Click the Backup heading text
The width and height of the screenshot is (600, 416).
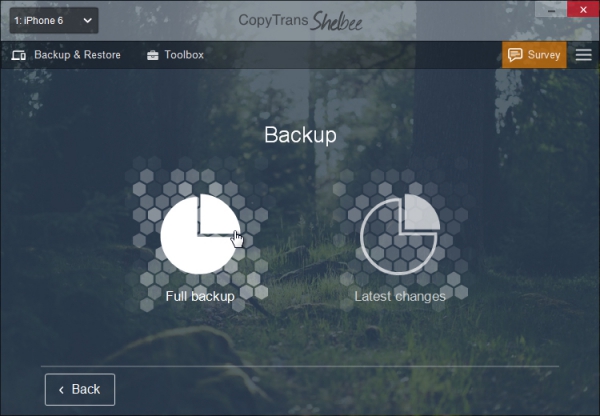tap(300, 135)
